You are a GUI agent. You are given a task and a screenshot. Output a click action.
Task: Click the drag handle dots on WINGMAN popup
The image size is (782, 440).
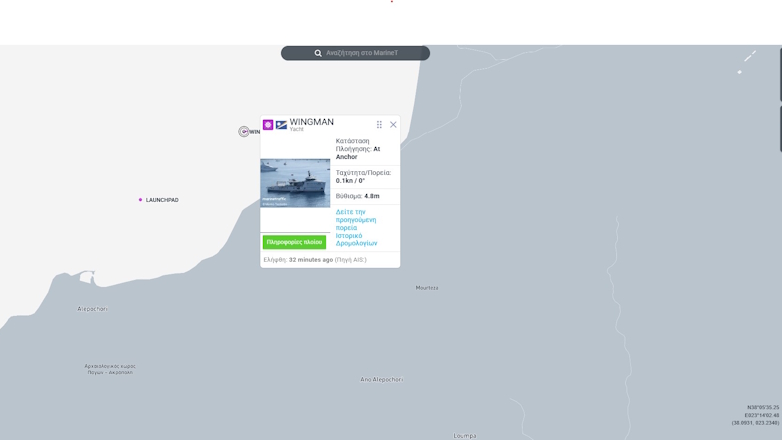point(379,125)
